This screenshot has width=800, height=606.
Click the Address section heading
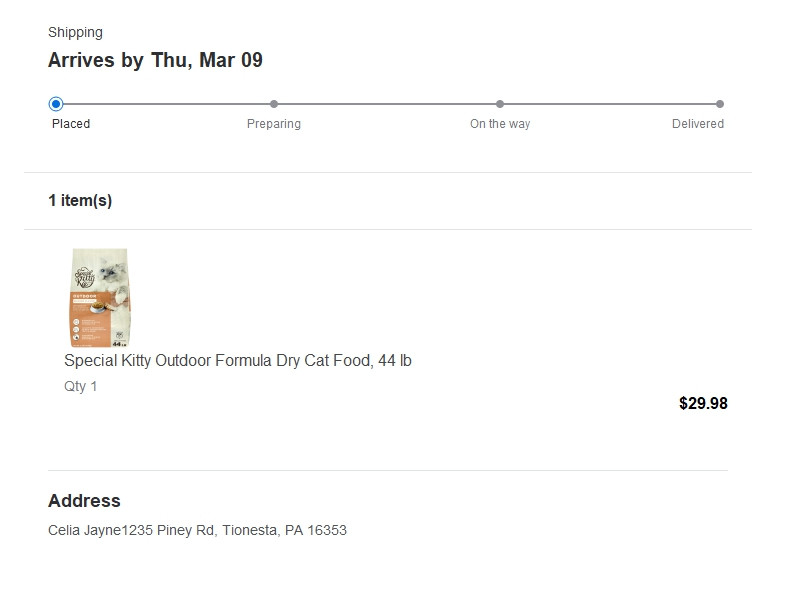point(84,501)
